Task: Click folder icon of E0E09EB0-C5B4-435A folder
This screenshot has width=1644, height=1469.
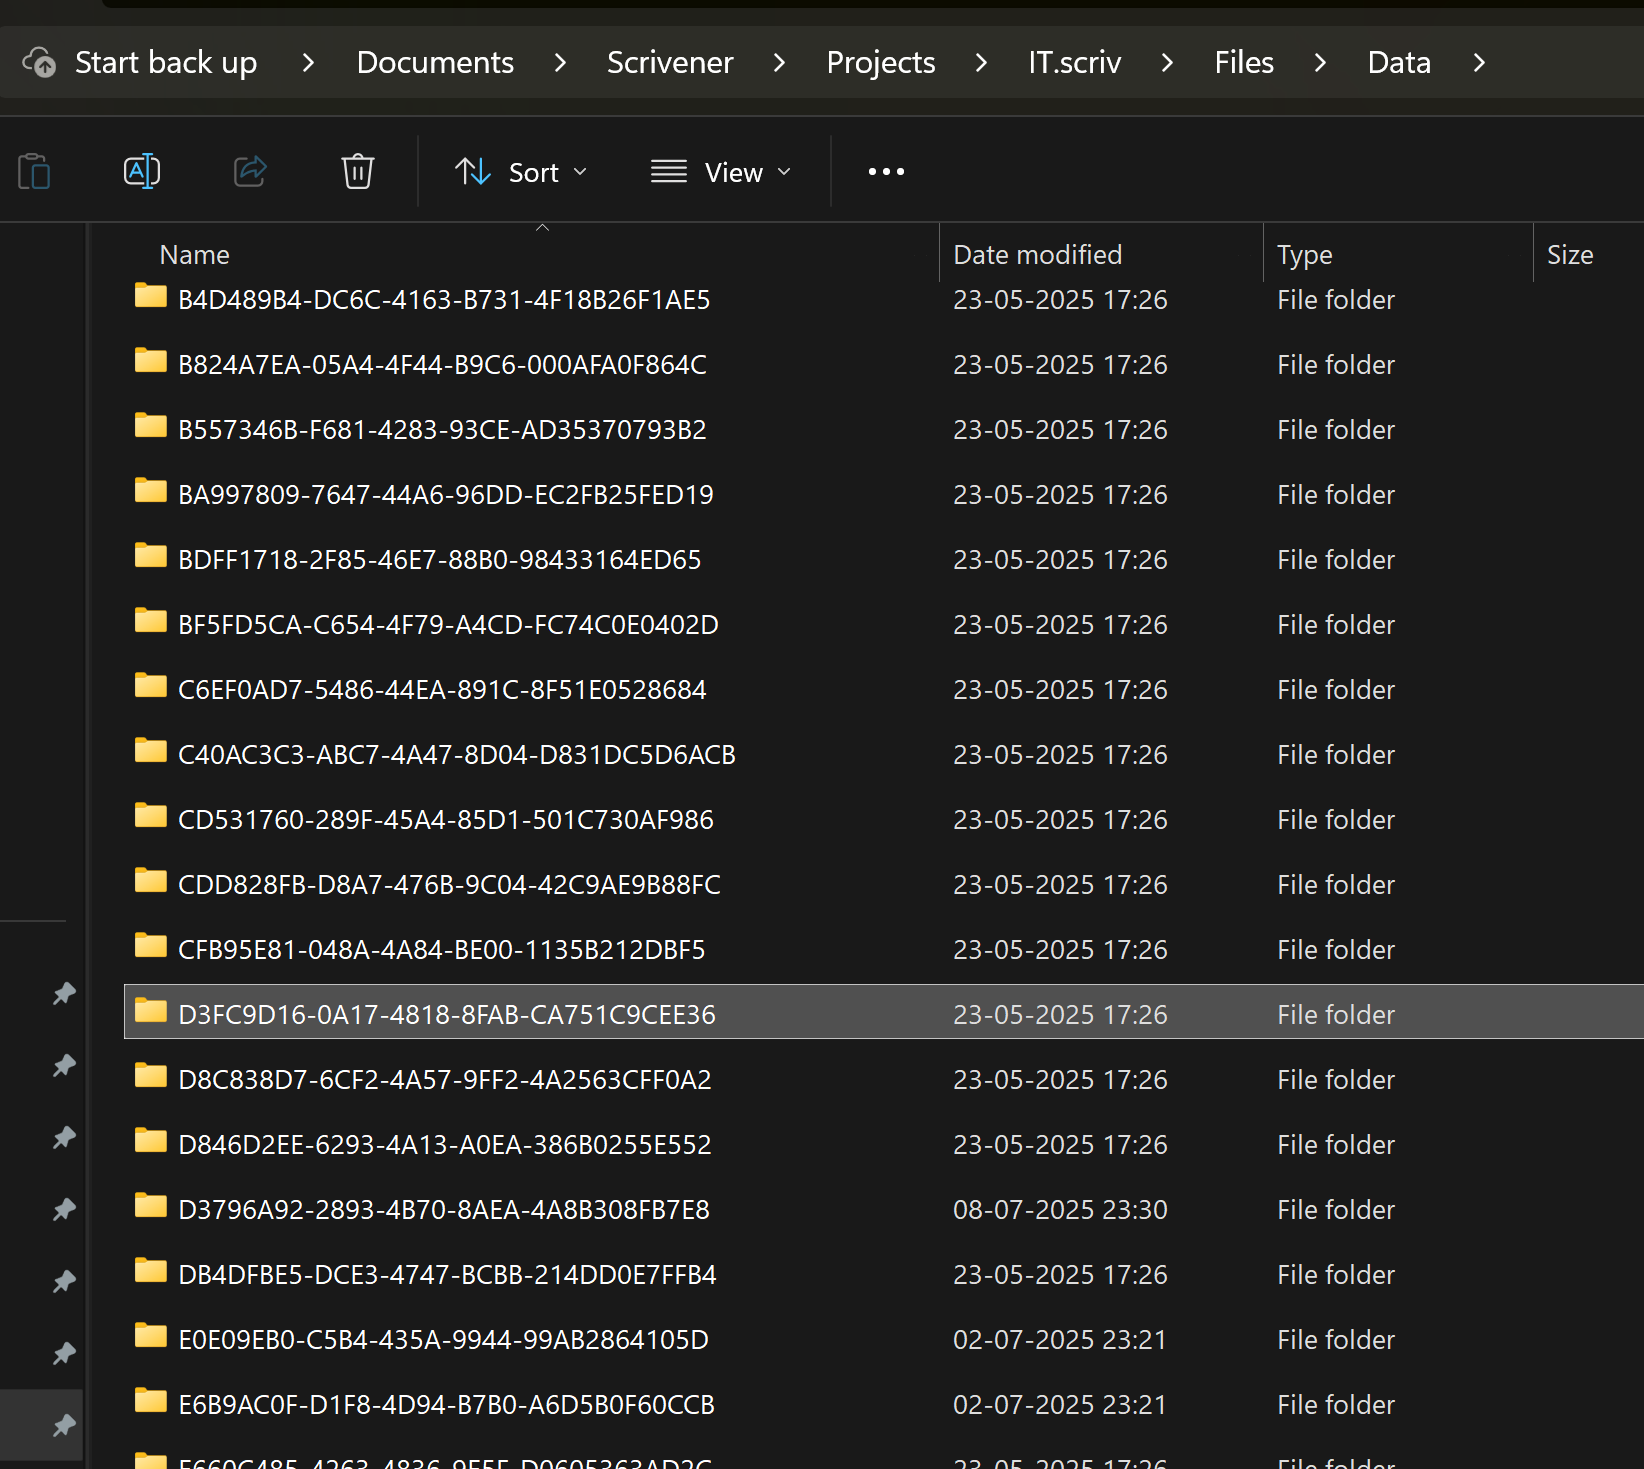Action: [151, 1337]
